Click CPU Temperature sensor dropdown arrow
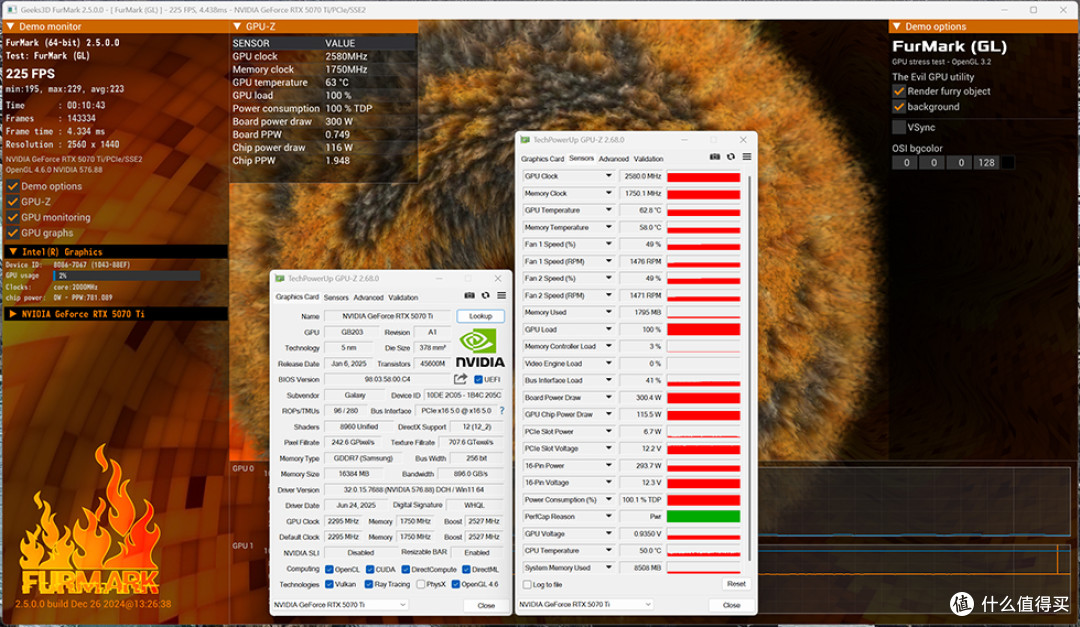This screenshot has height=627, width=1080. point(608,551)
